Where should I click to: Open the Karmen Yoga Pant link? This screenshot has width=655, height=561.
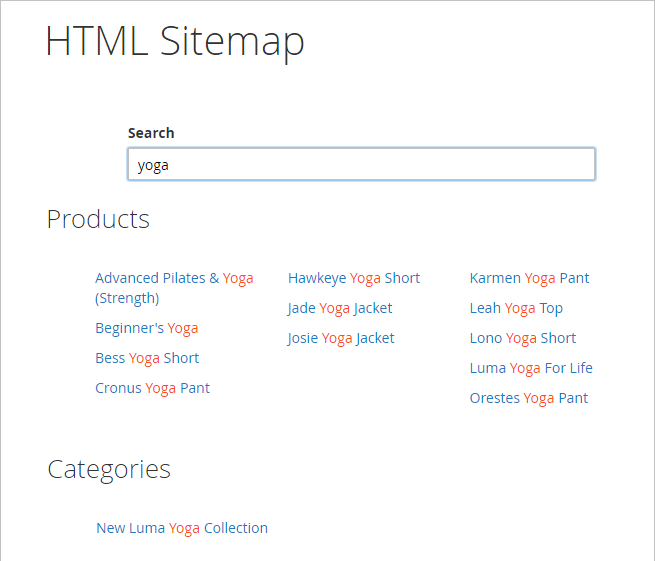point(529,278)
